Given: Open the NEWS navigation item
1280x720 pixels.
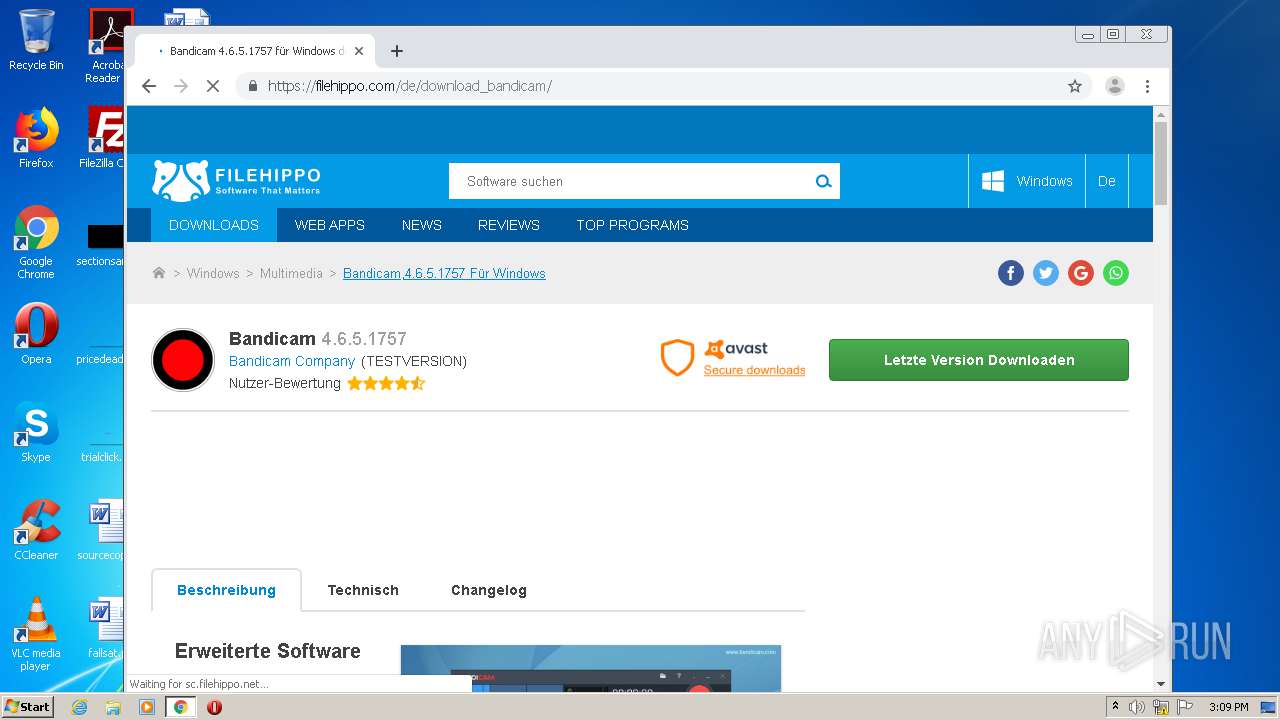Looking at the screenshot, I should coord(422,225).
